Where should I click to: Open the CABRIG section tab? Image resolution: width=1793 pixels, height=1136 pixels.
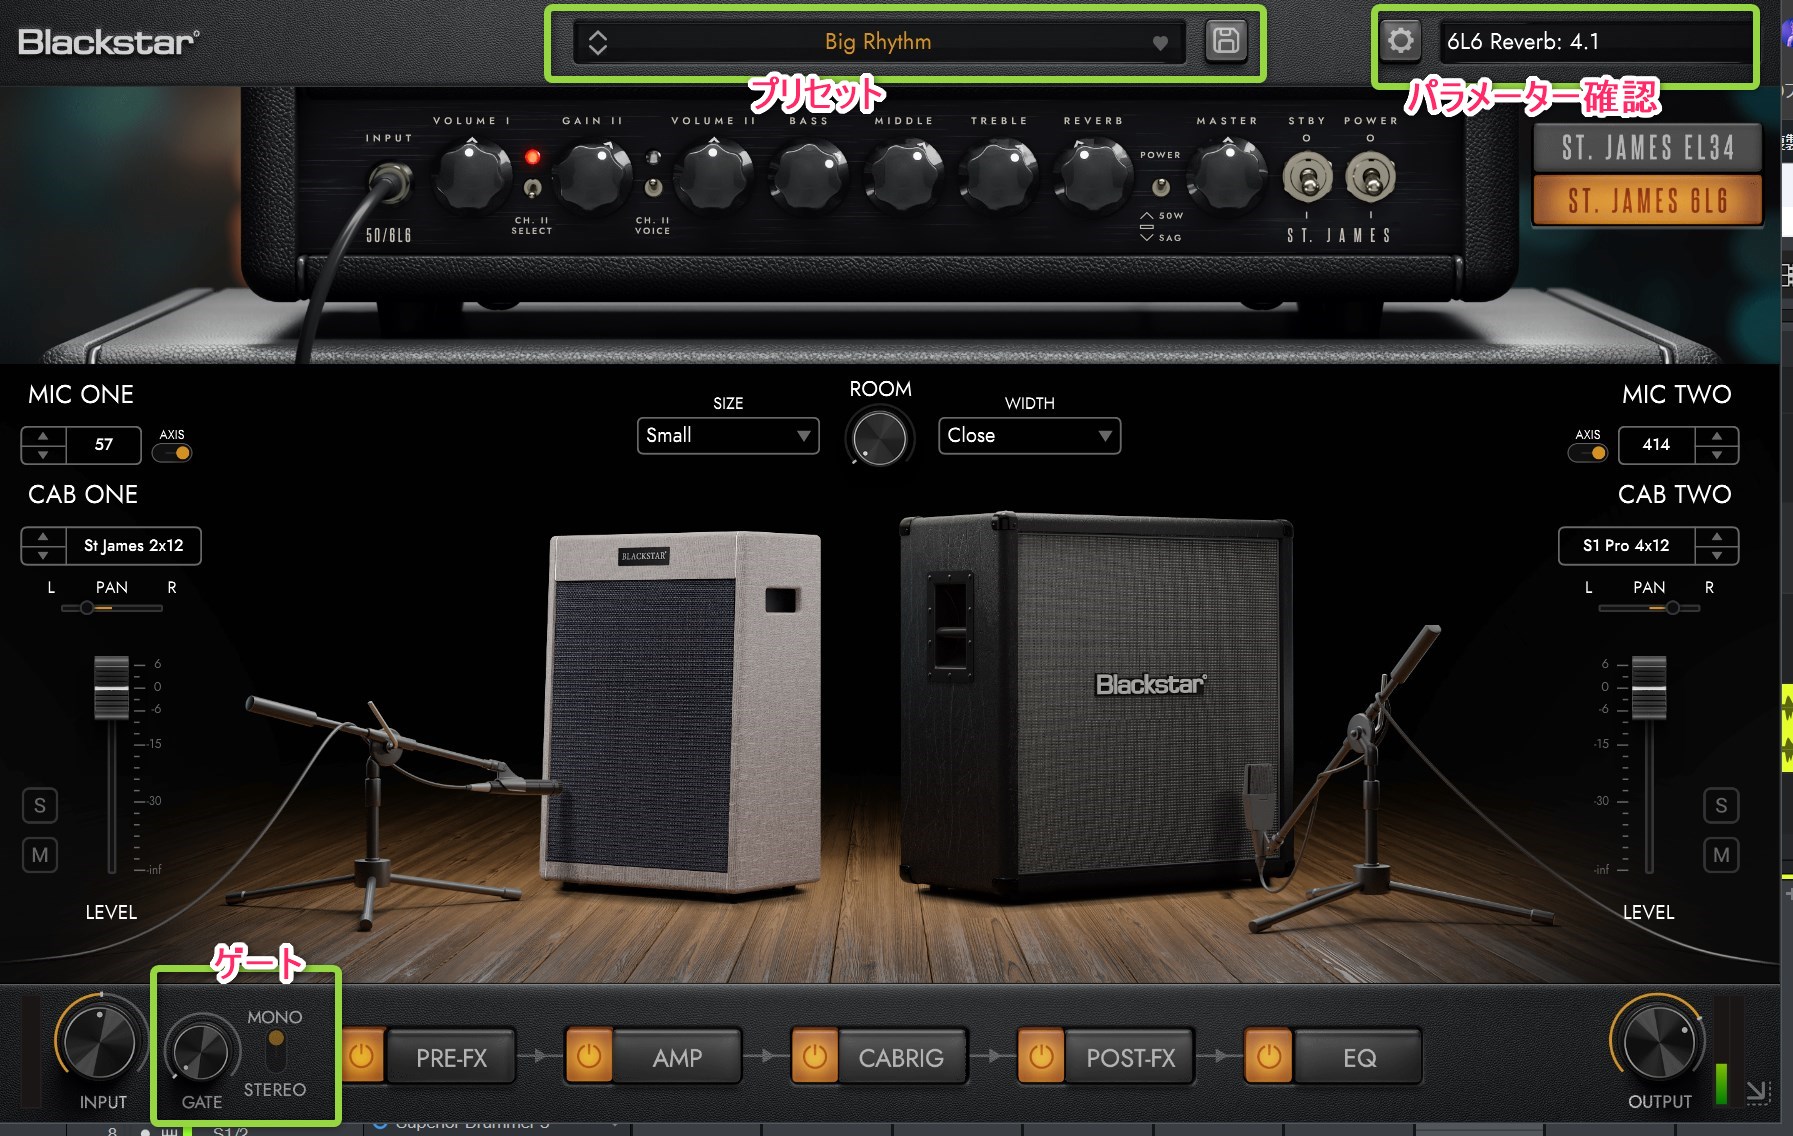tap(900, 1058)
